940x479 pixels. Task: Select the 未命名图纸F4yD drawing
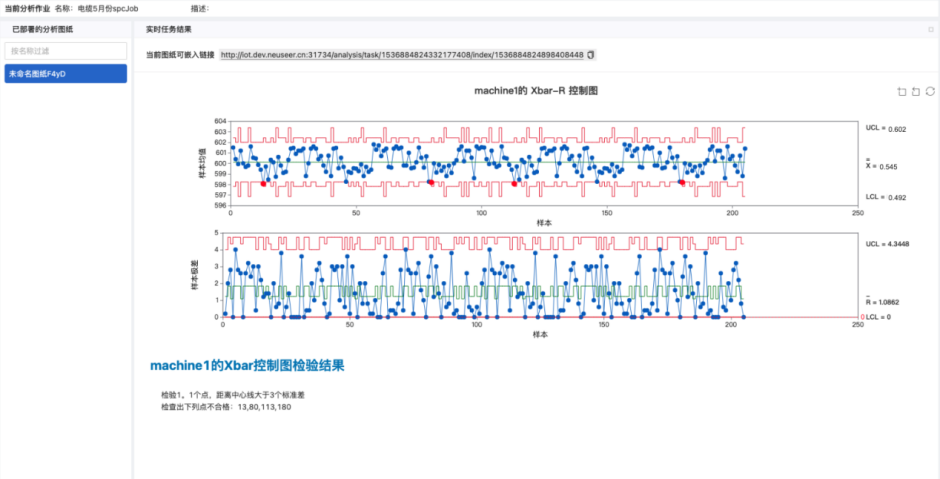(66, 73)
